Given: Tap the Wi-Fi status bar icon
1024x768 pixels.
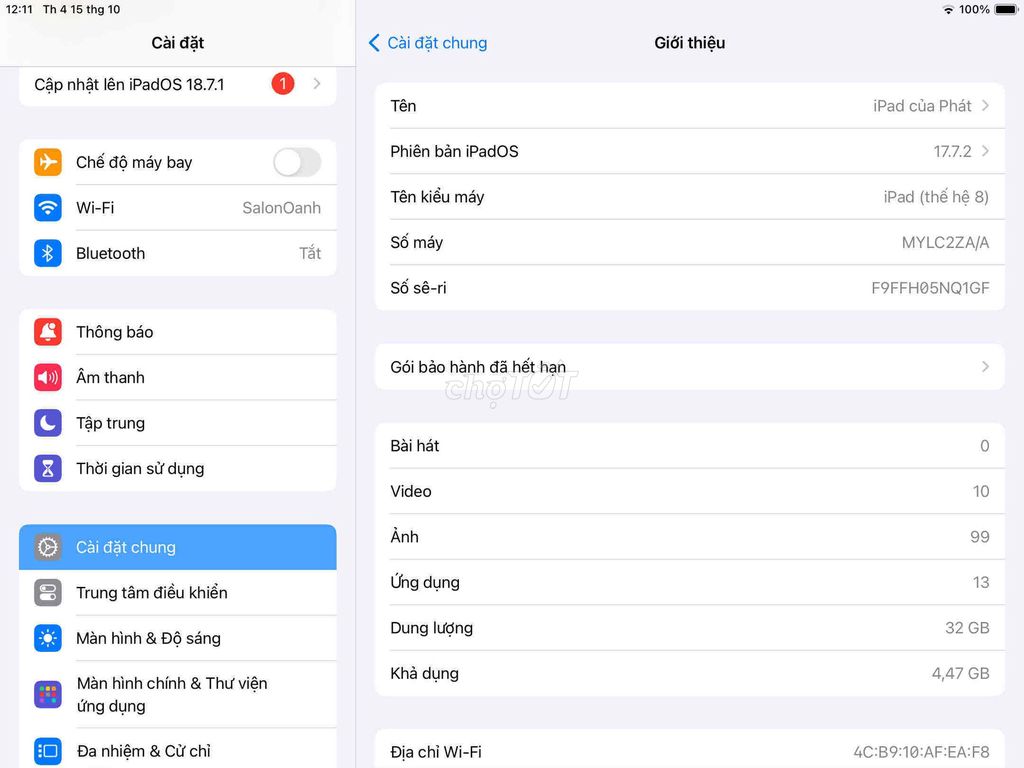Looking at the screenshot, I should (x=948, y=10).
